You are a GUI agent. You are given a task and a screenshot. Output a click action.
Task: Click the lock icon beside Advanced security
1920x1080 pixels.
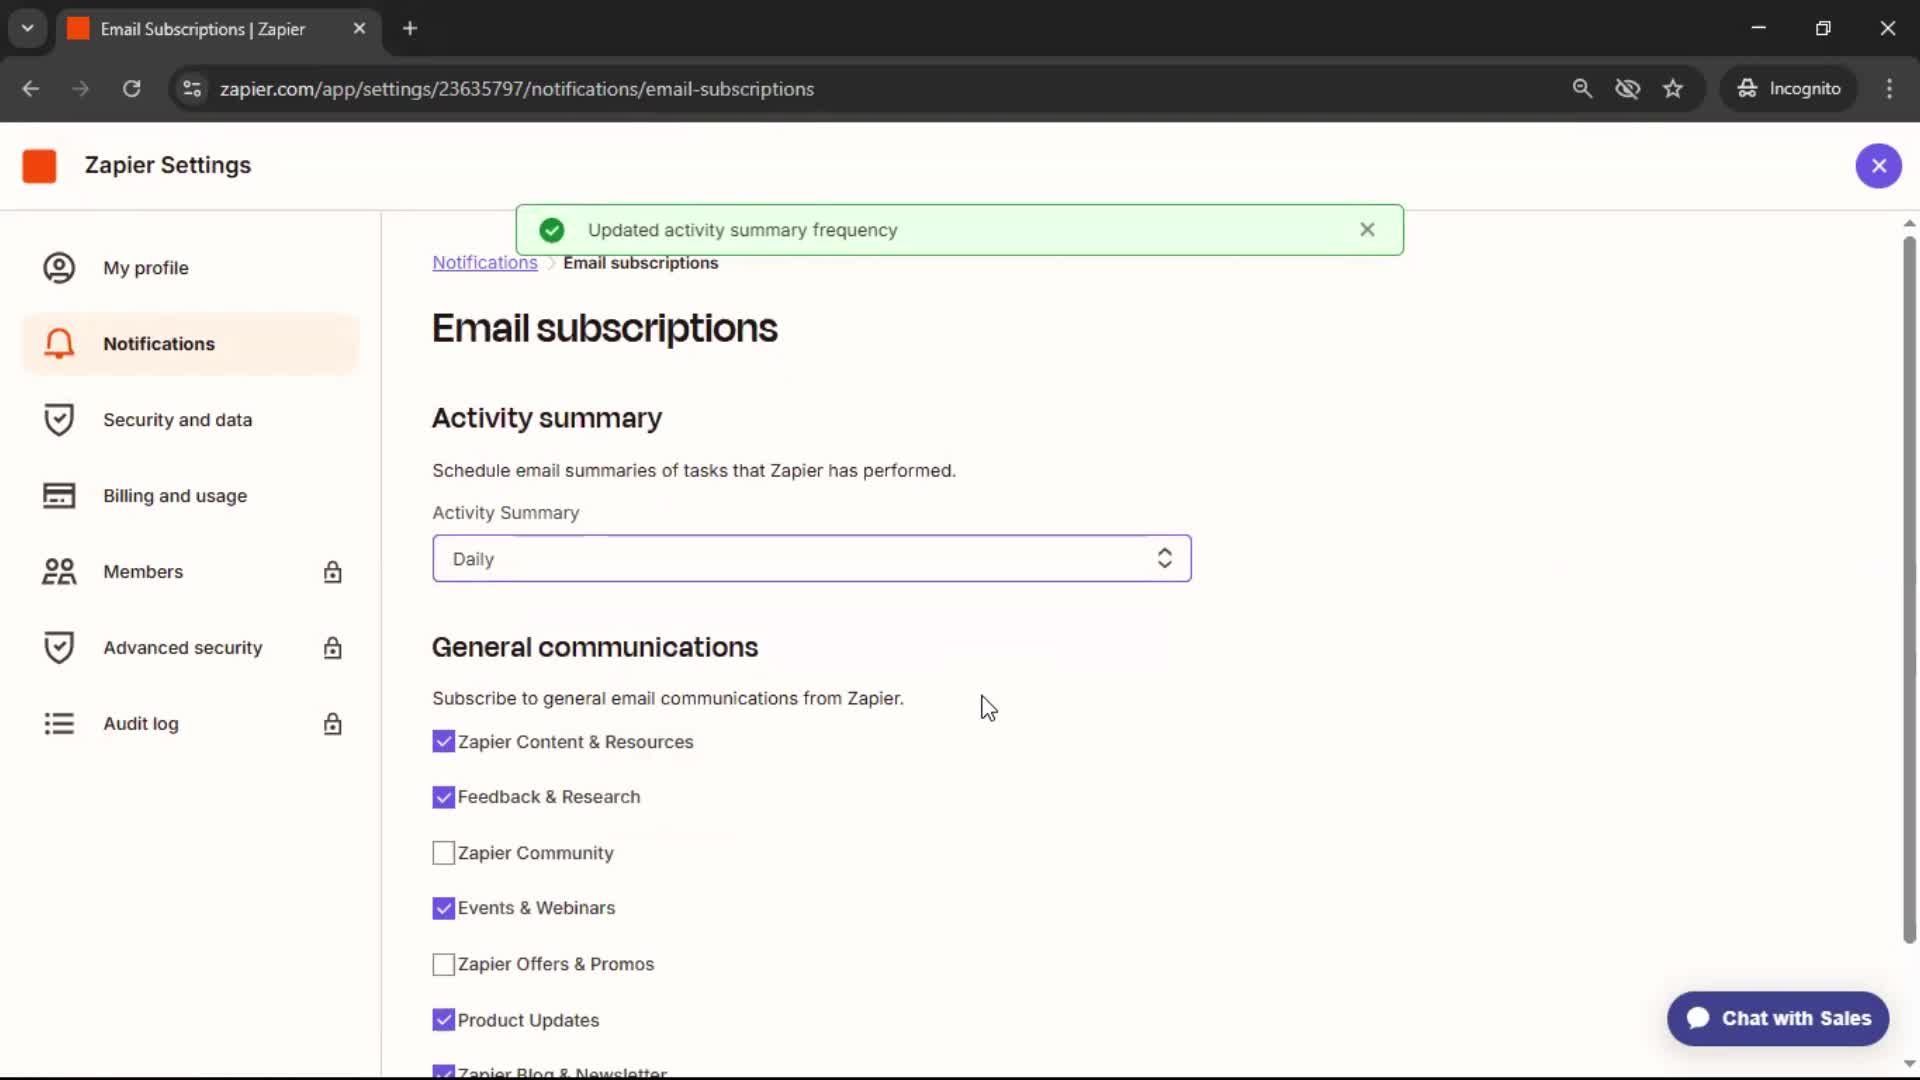click(333, 648)
